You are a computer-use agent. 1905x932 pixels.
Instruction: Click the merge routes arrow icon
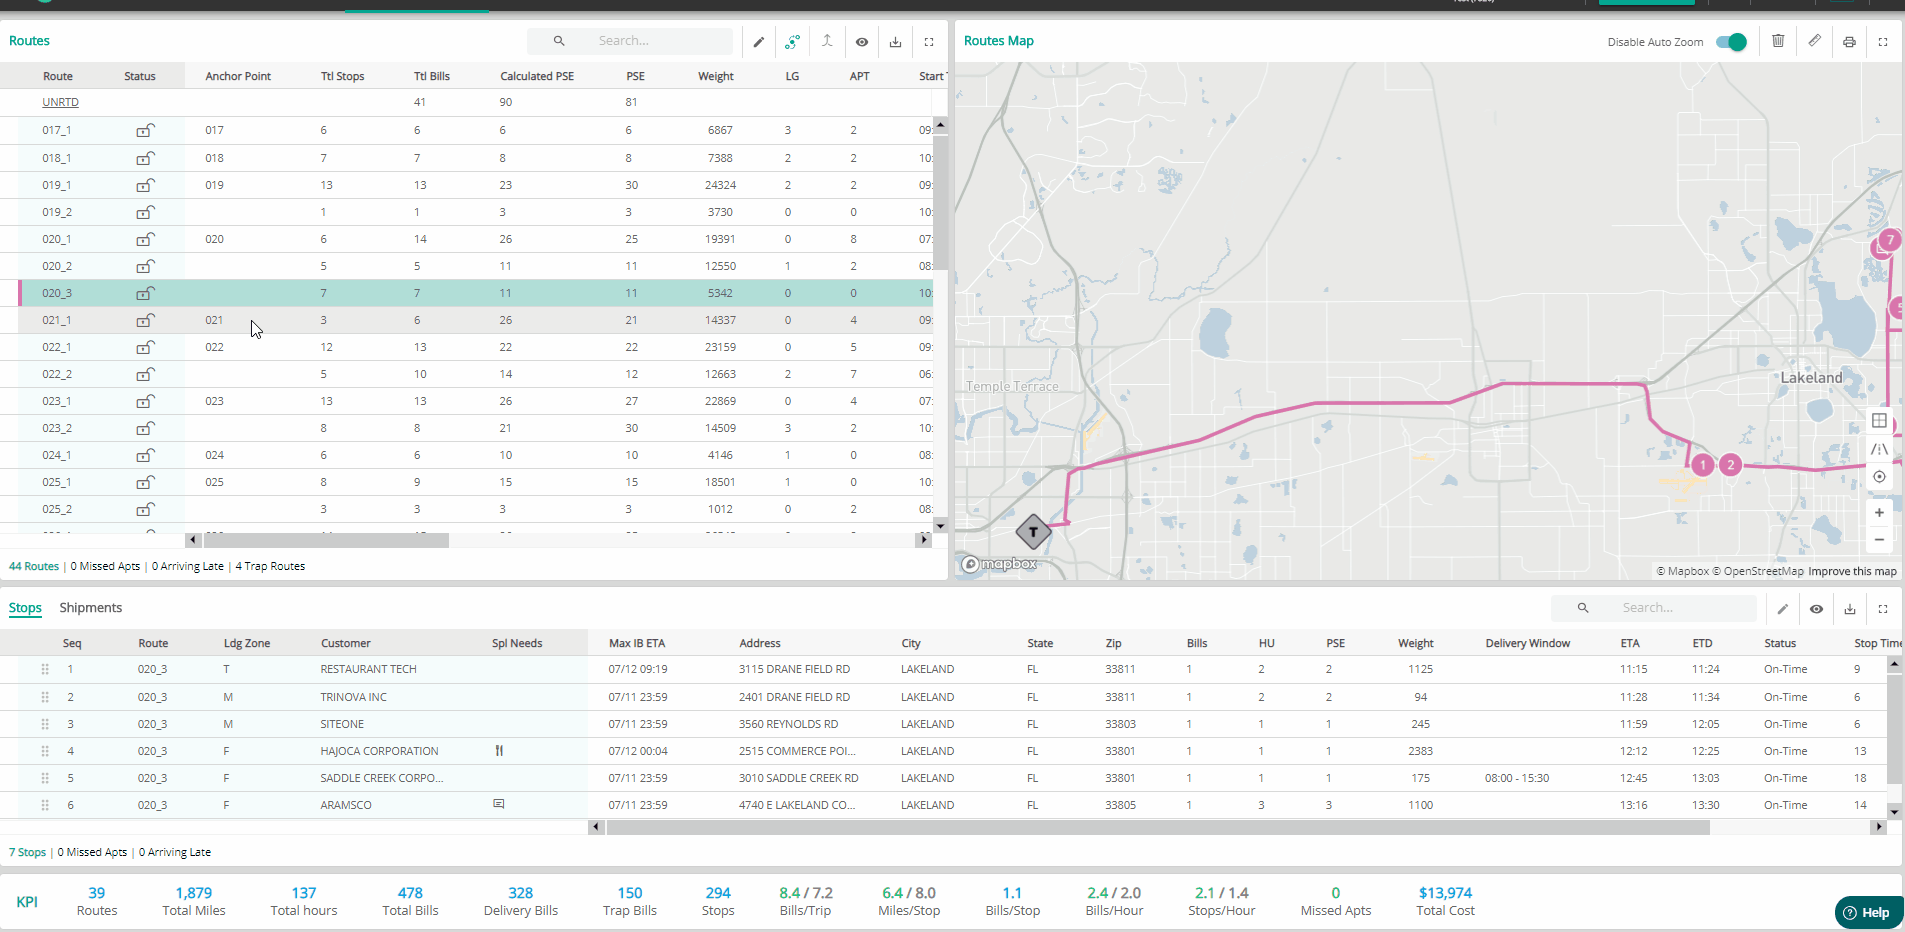click(827, 42)
